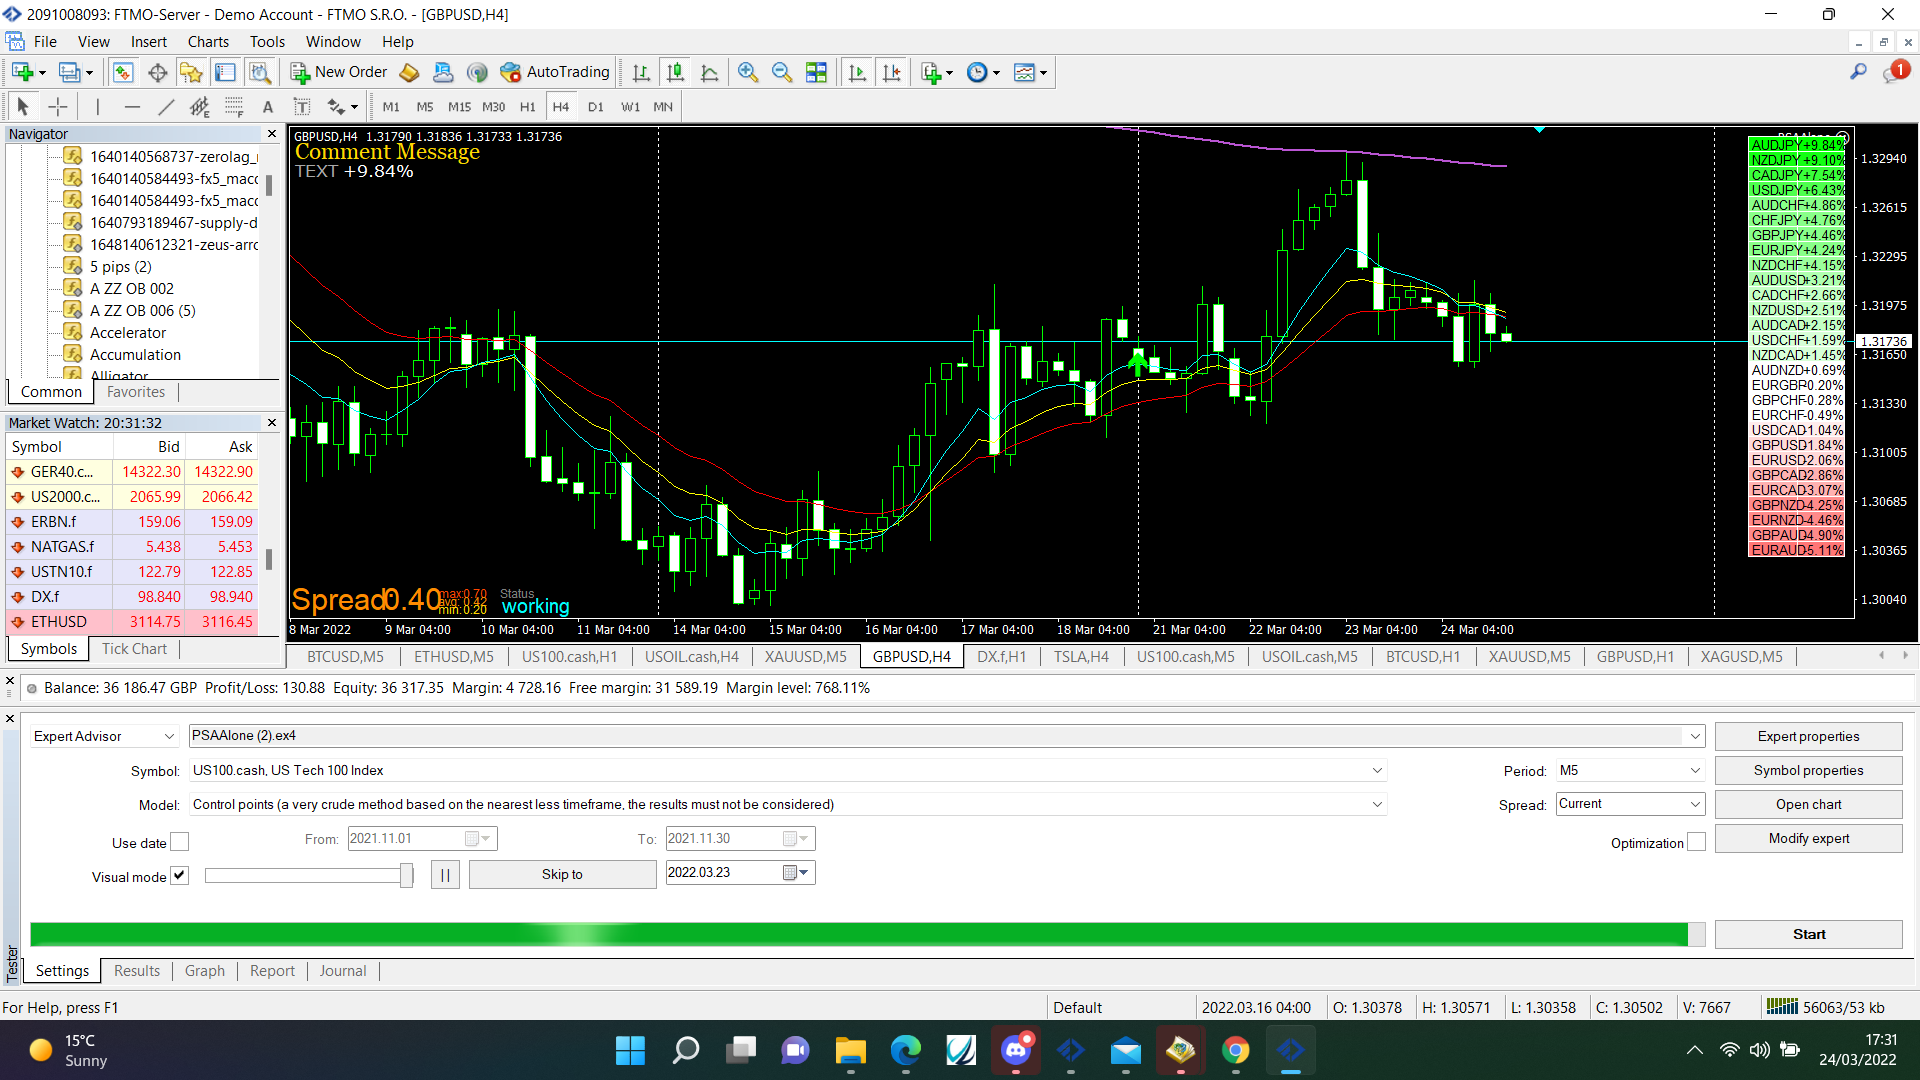Click the Symbol properties button
The height and width of the screenshot is (1080, 1920).
click(1808, 770)
